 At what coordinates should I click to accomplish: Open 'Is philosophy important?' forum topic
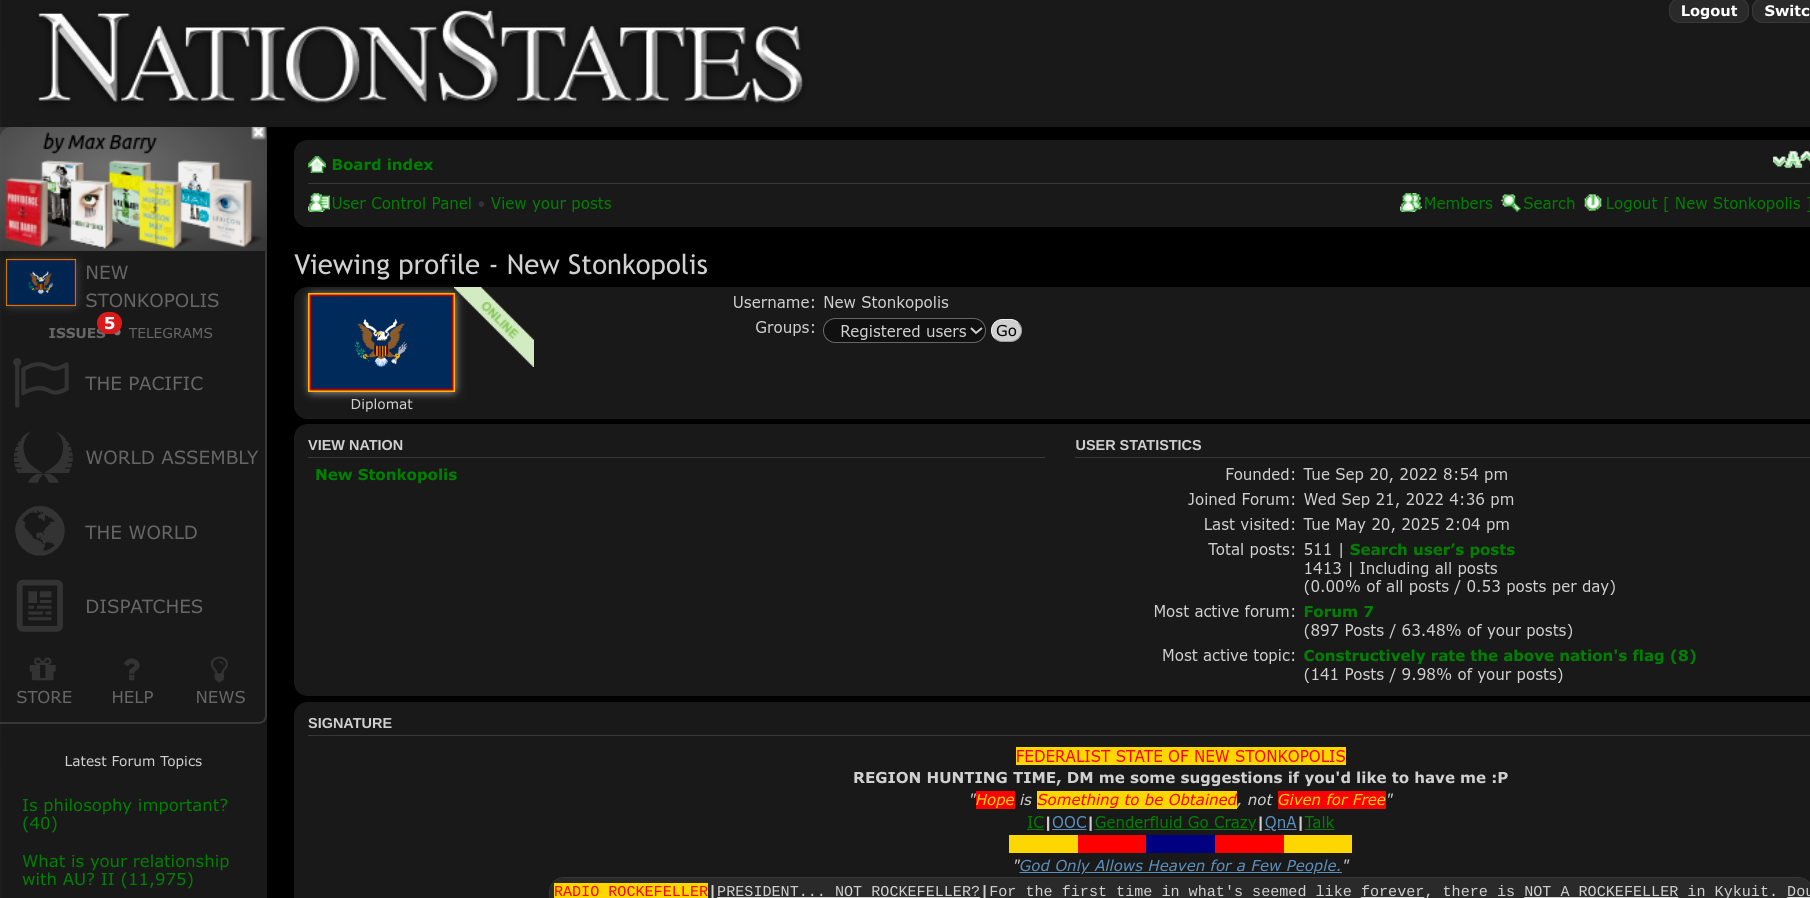(x=125, y=814)
